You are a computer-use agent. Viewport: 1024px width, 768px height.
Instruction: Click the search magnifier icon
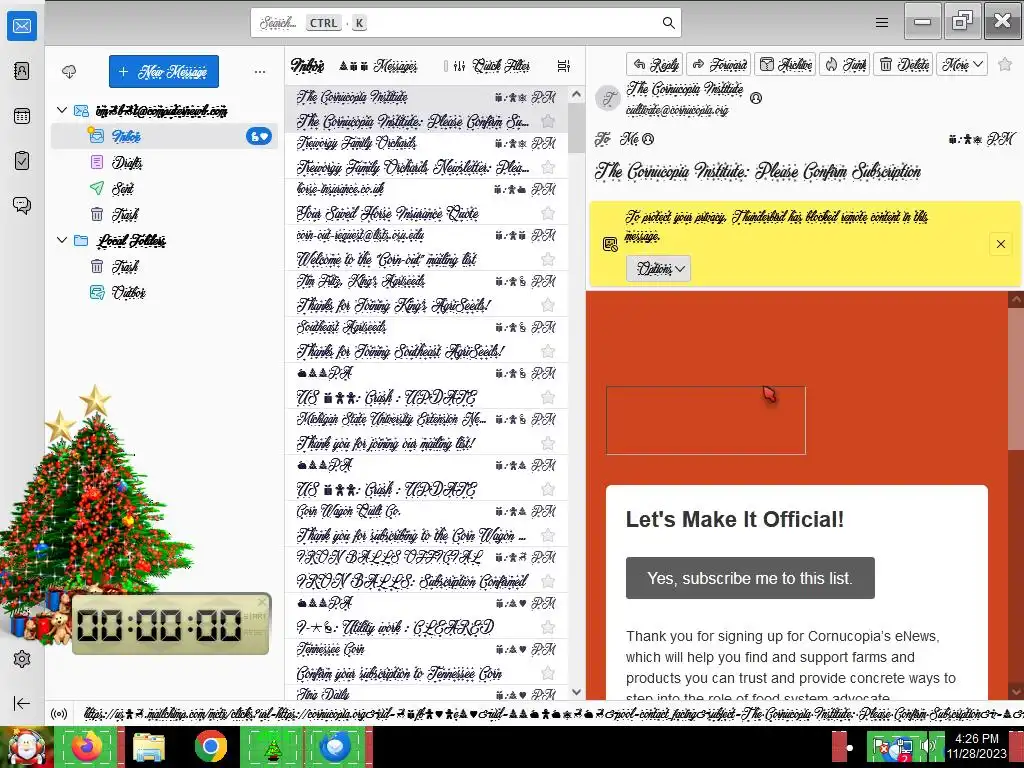click(668, 23)
